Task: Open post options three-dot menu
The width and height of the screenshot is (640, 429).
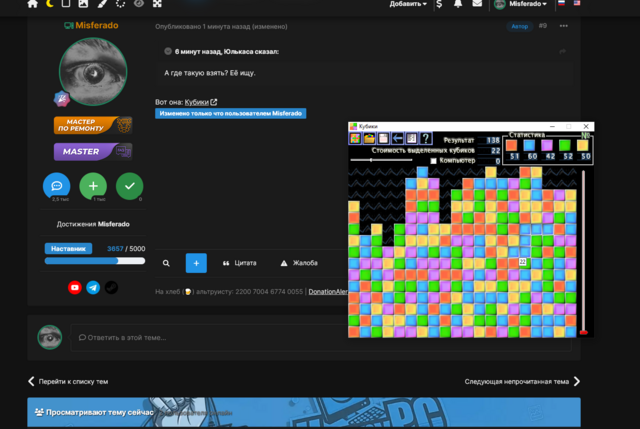Action: pyautogui.click(x=563, y=26)
